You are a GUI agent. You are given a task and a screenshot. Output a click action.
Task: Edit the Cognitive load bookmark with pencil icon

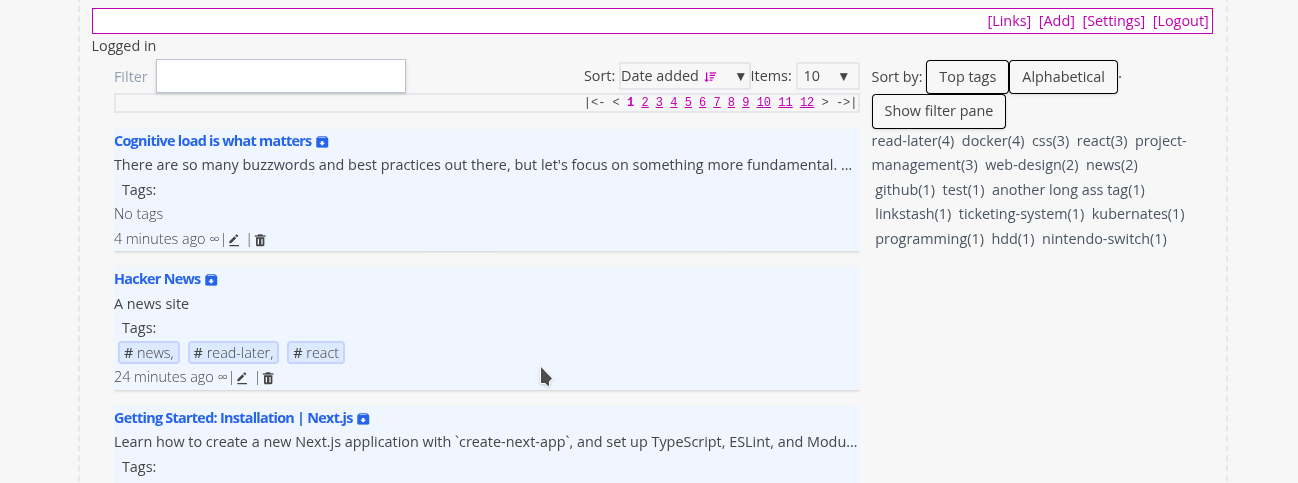click(234, 240)
